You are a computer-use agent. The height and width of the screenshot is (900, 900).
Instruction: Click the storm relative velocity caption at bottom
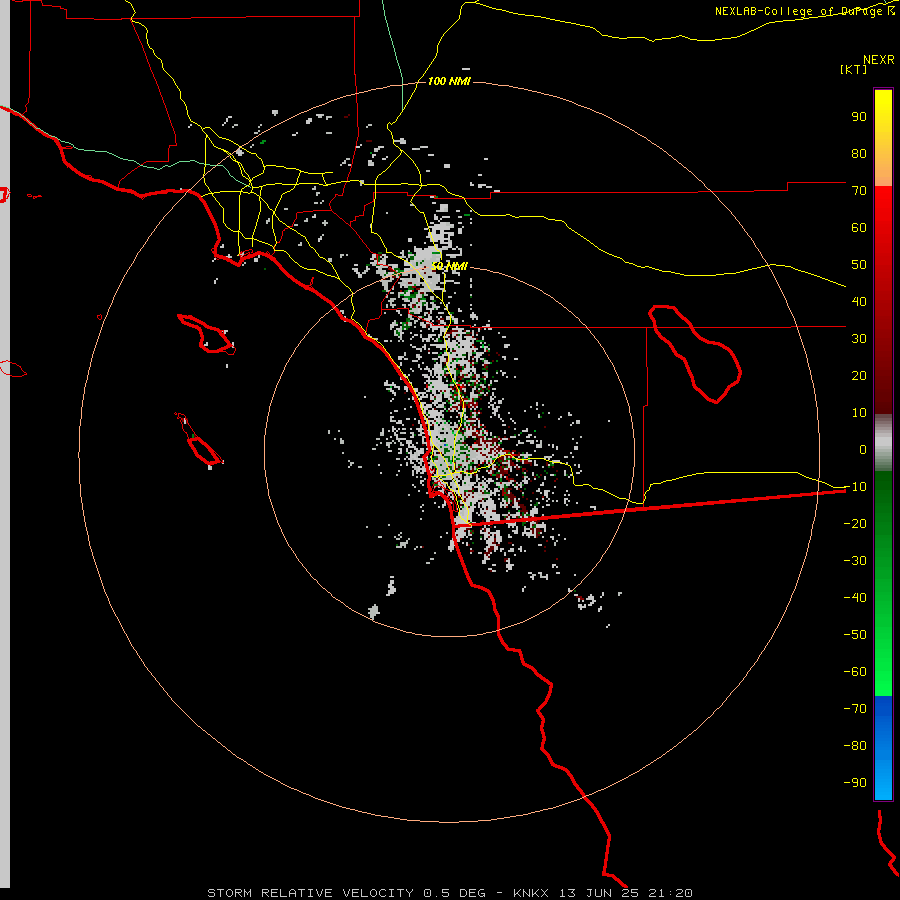click(449, 893)
